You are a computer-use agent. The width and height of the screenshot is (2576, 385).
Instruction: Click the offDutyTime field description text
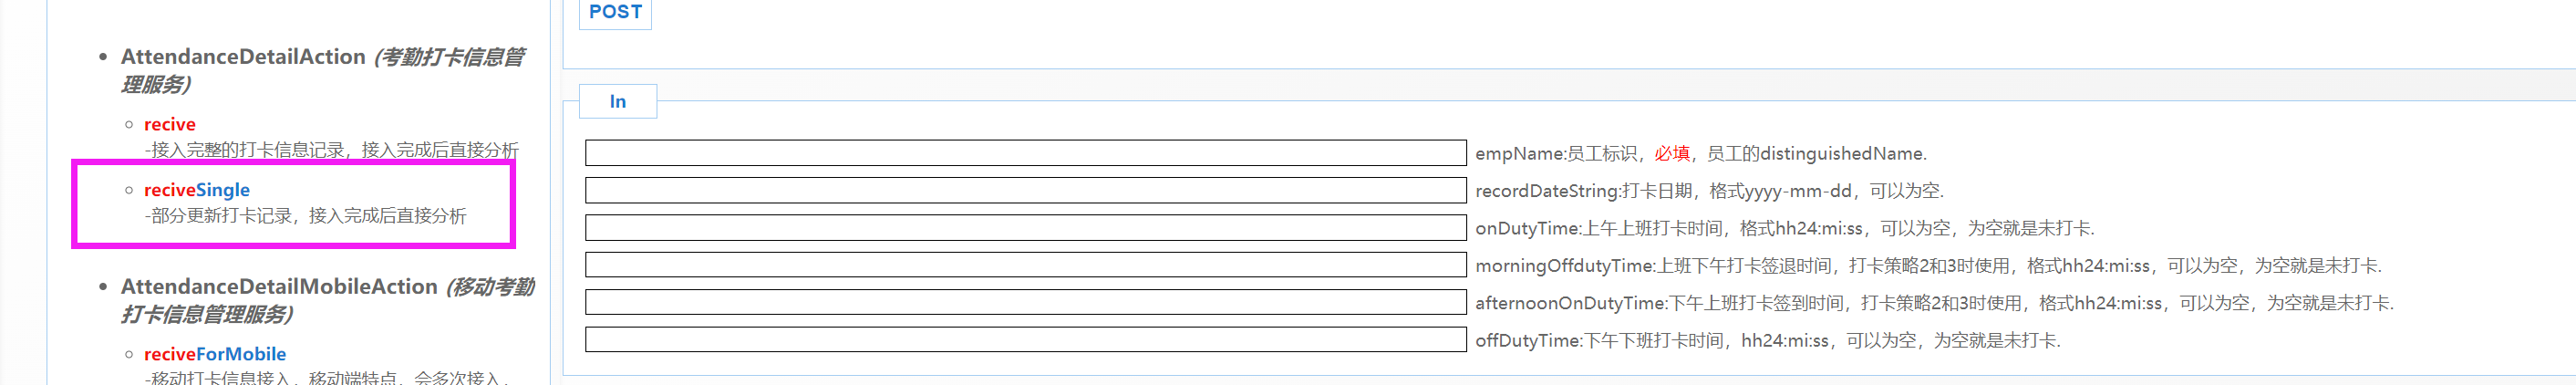coord(1767,340)
